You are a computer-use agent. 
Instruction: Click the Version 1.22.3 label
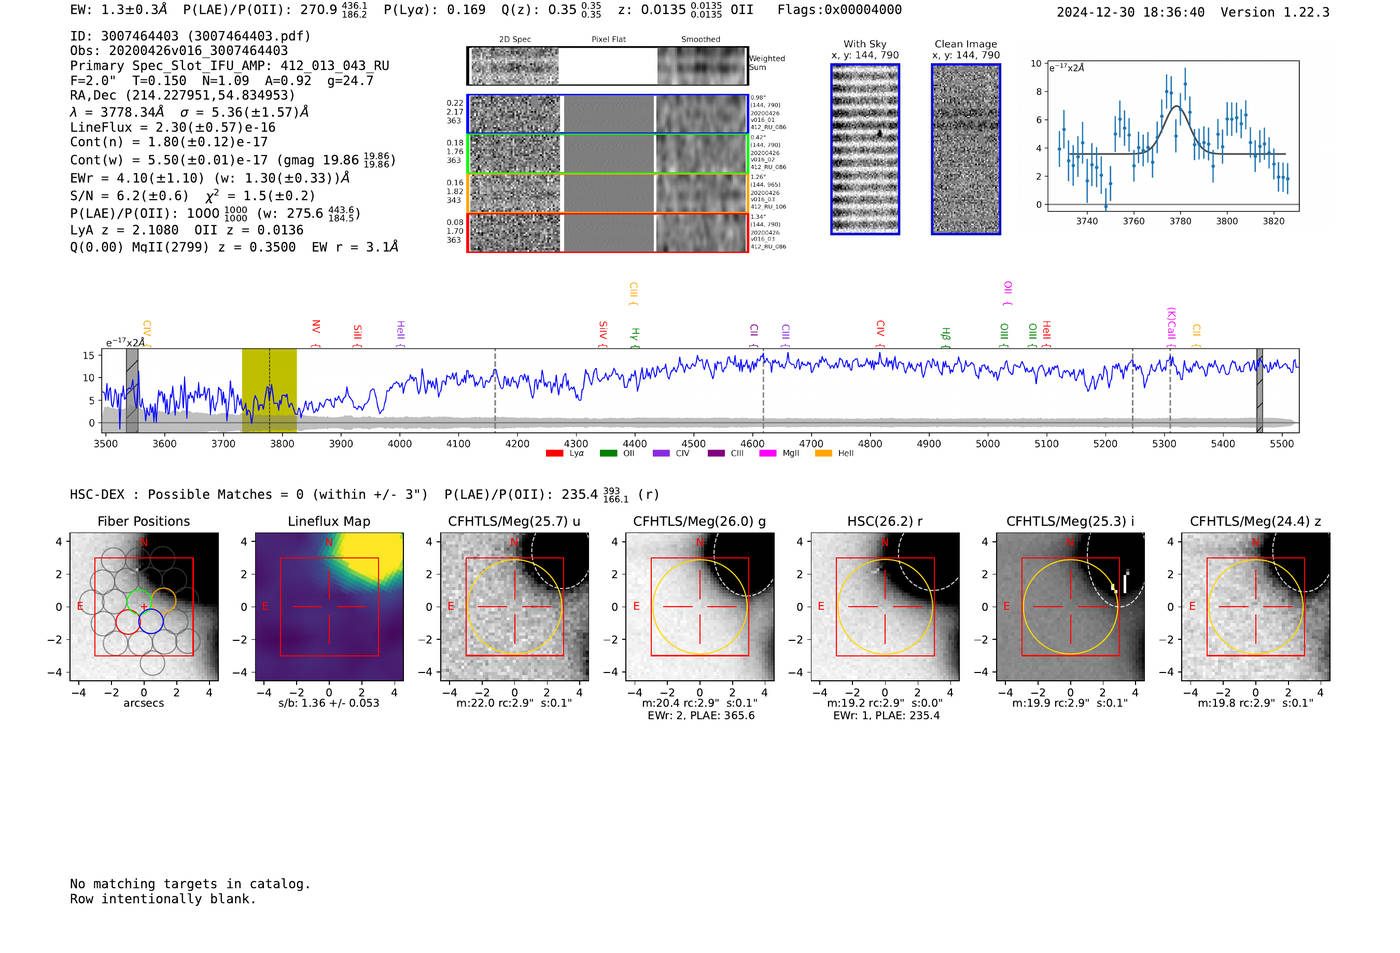pos(1276,12)
